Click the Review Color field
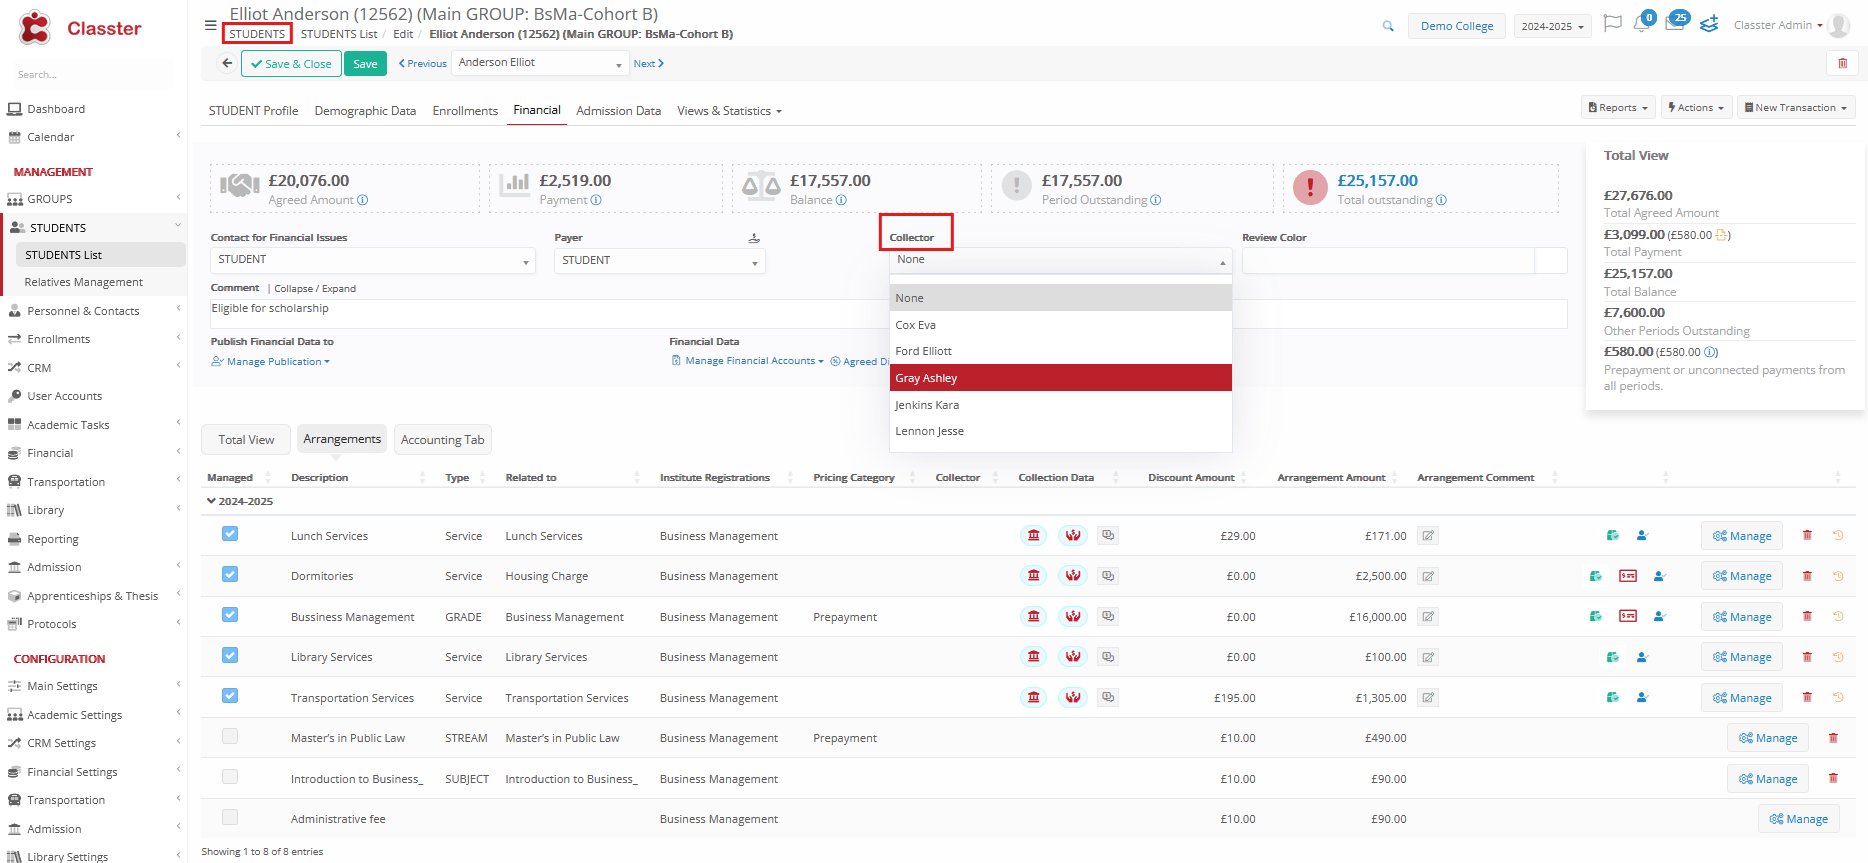This screenshot has height=863, width=1868. tap(1388, 261)
